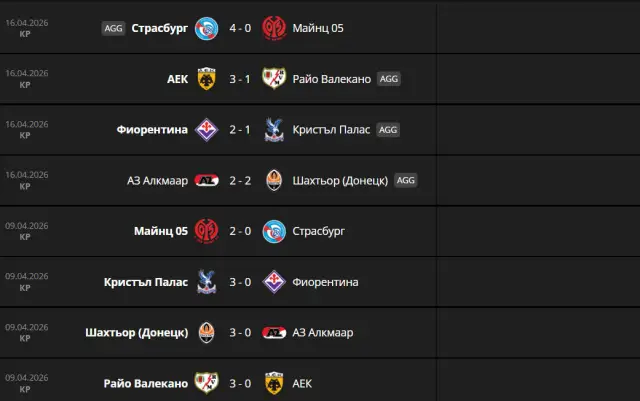
Task: Click Crystal Palace logo in the 3-0 Fiorentina match
Action: [207, 282]
